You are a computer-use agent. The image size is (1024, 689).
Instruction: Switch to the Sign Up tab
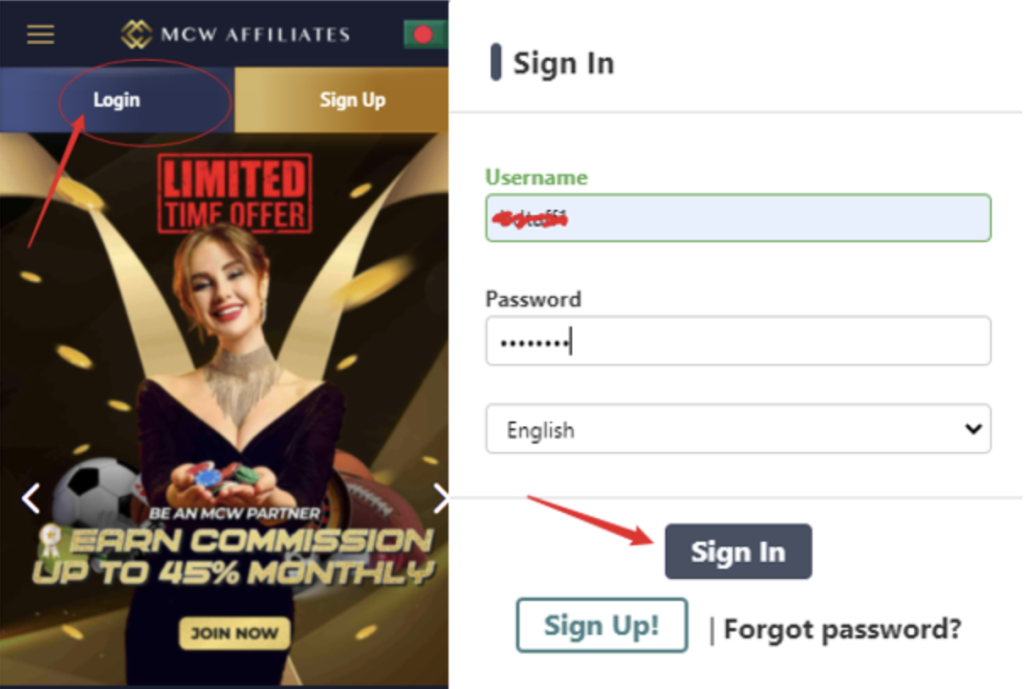pos(352,100)
